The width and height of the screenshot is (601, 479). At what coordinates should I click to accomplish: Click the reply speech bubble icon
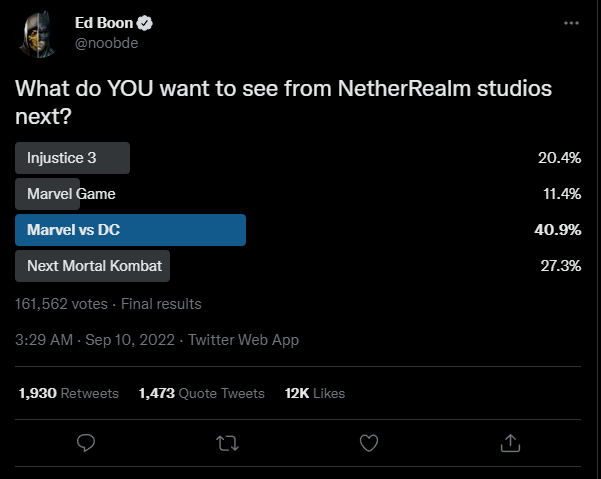[86, 443]
